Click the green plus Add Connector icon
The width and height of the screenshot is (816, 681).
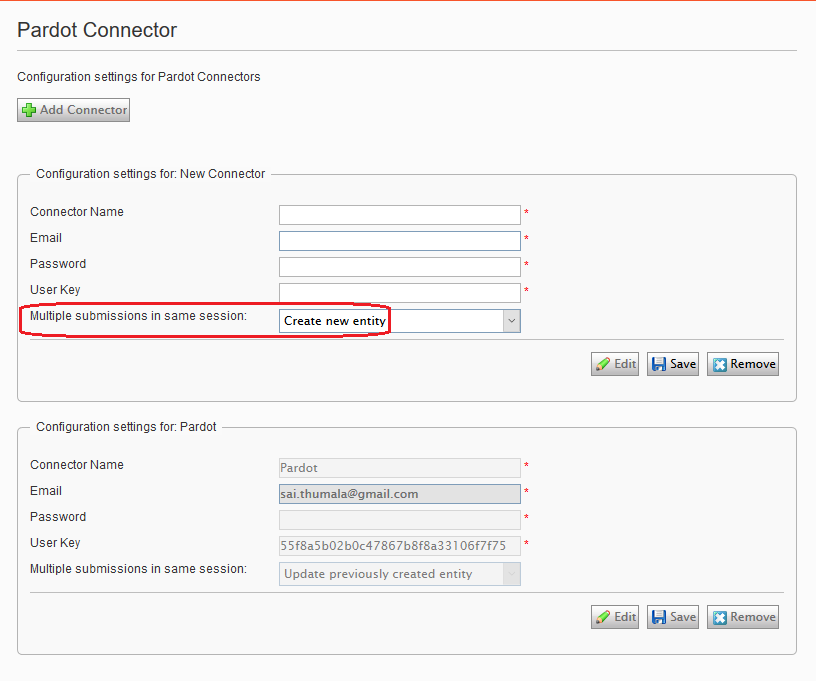click(x=29, y=110)
